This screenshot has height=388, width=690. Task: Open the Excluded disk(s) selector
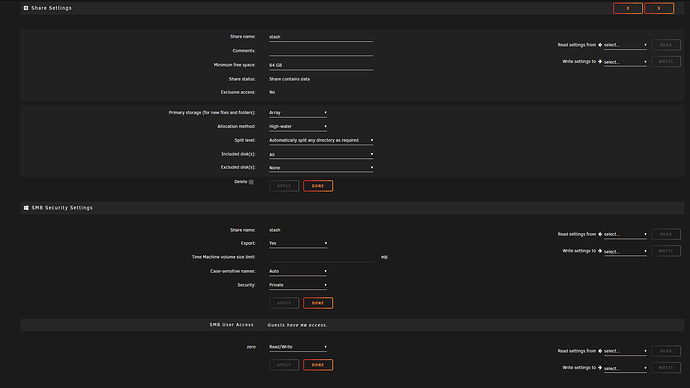click(x=321, y=168)
